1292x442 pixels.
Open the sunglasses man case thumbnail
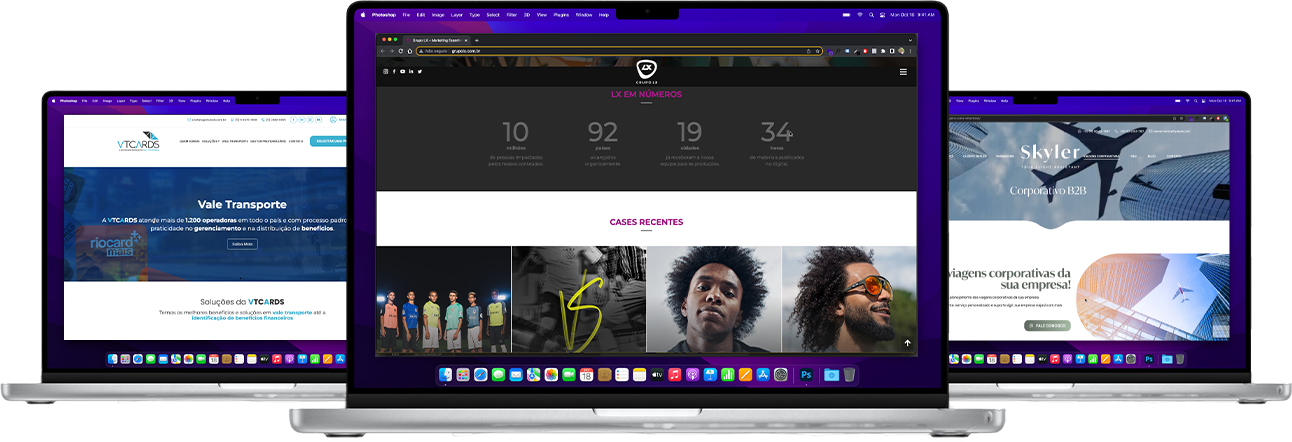tap(849, 300)
